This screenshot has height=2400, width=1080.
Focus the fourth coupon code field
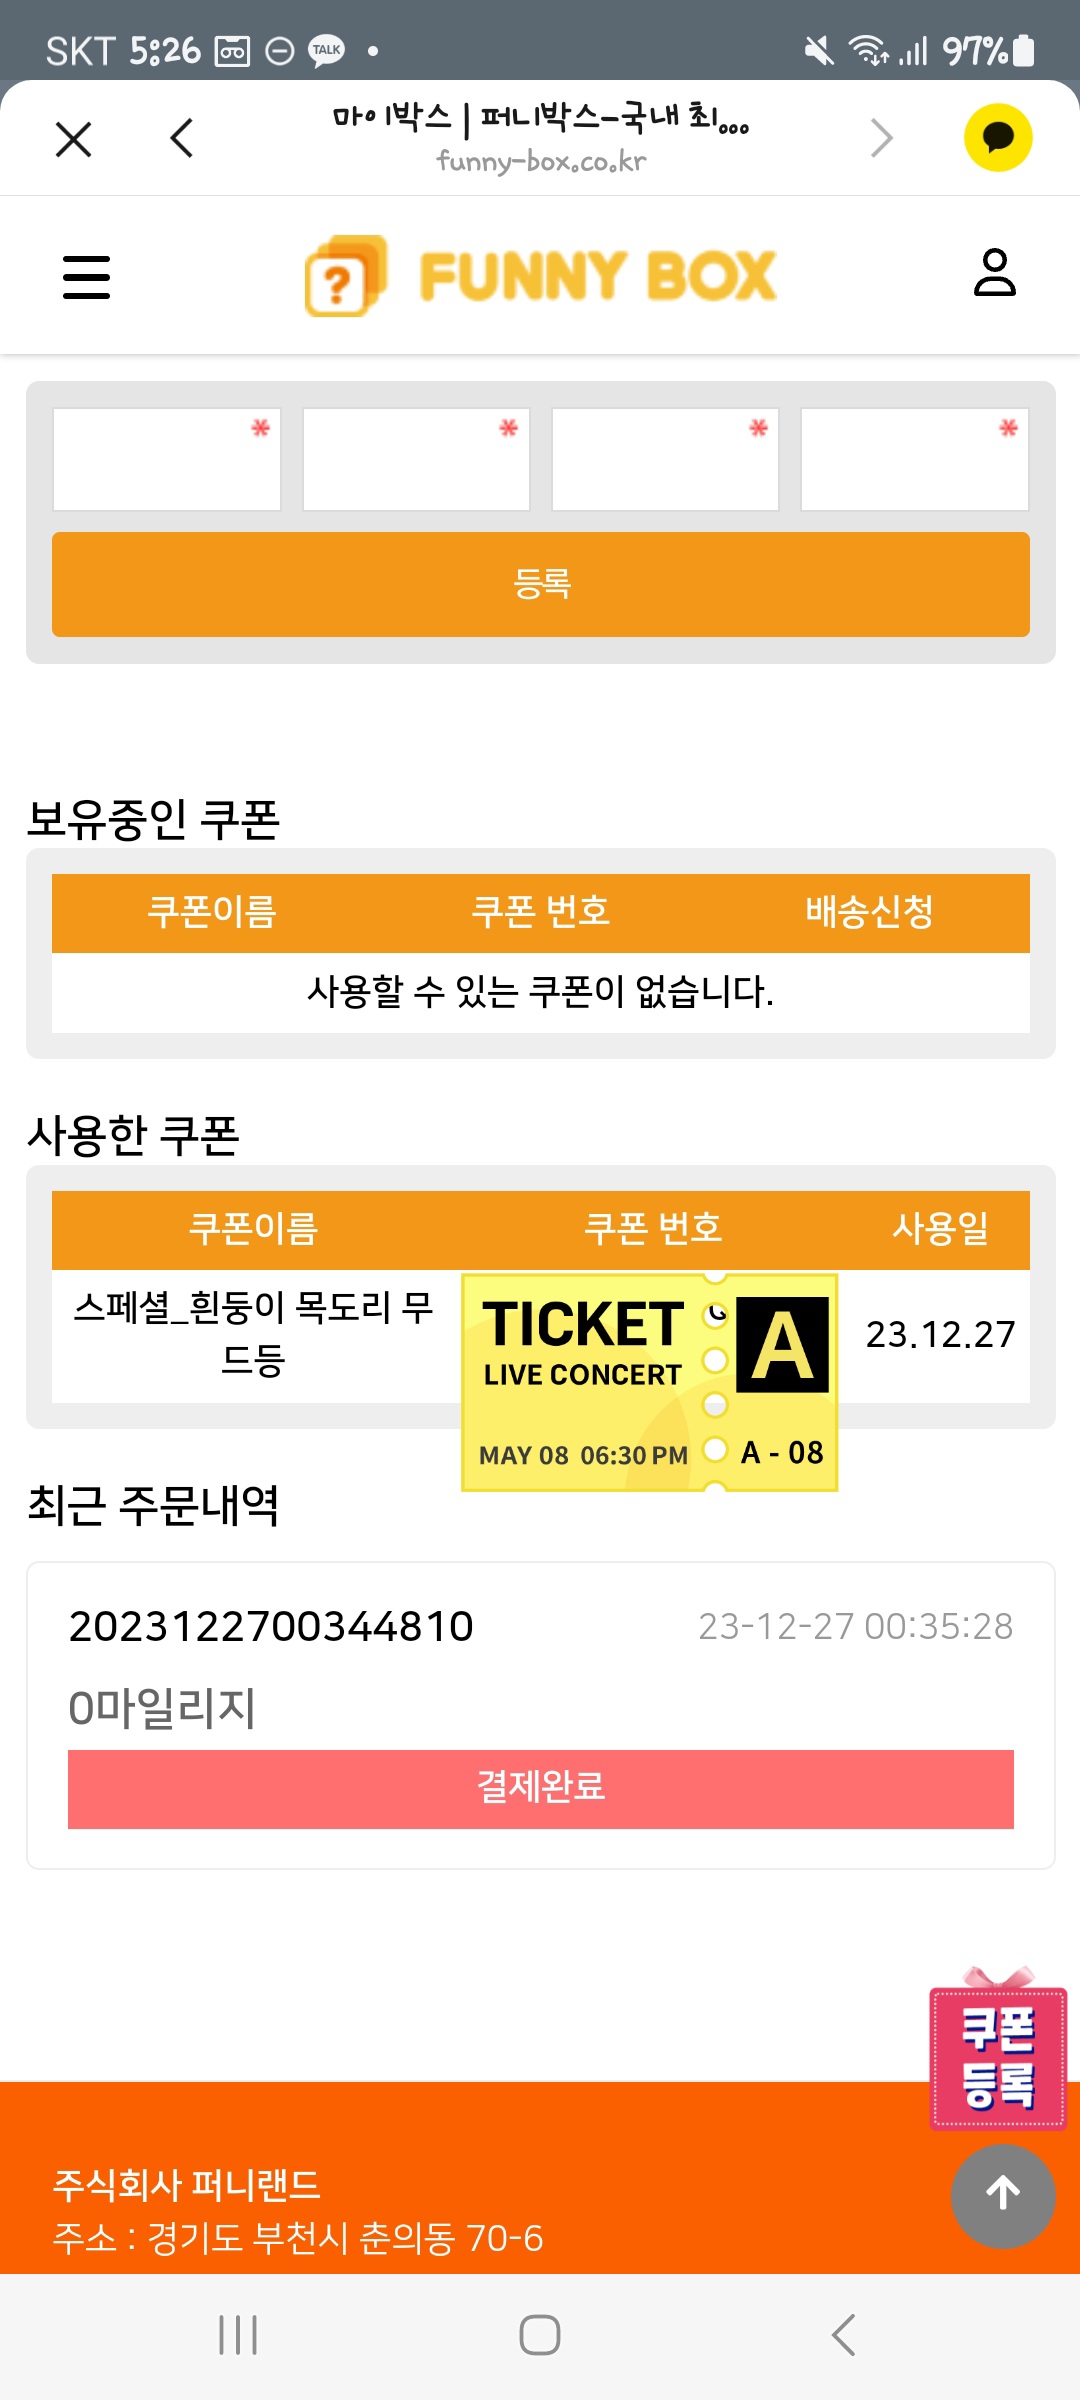tap(914, 460)
